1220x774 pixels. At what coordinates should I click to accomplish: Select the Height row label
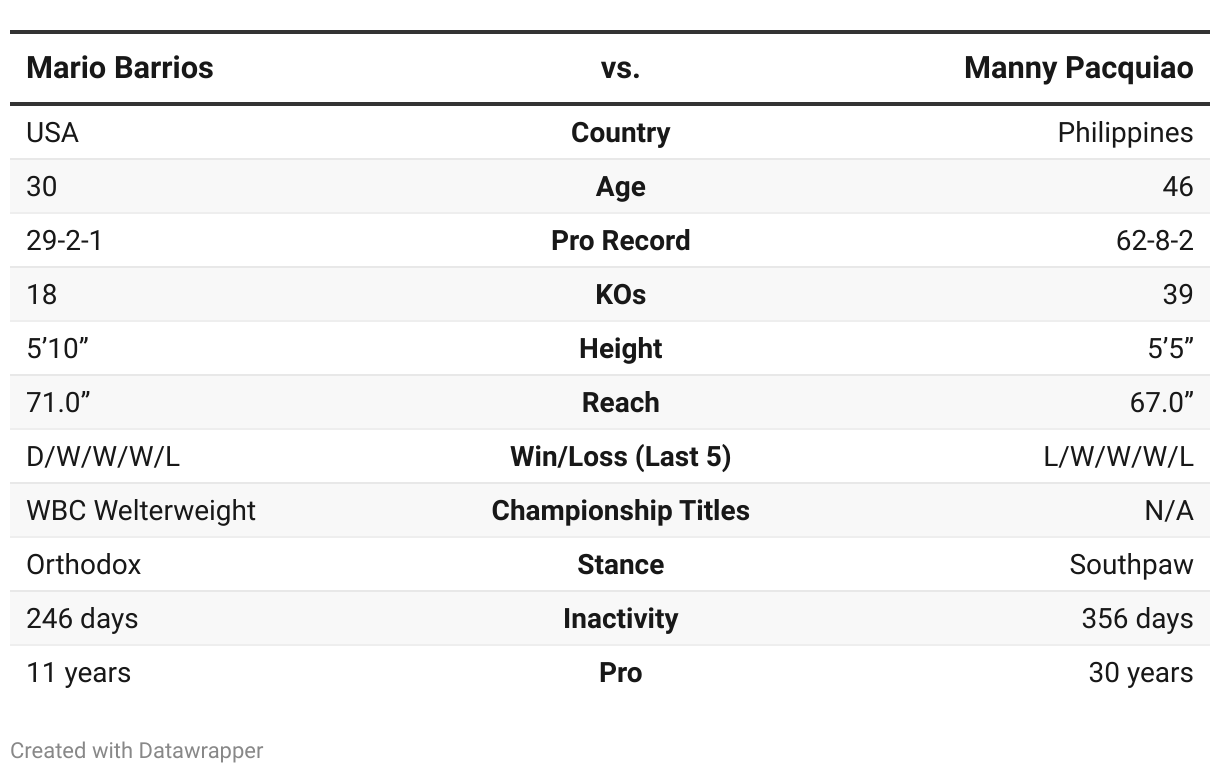coord(620,349)
